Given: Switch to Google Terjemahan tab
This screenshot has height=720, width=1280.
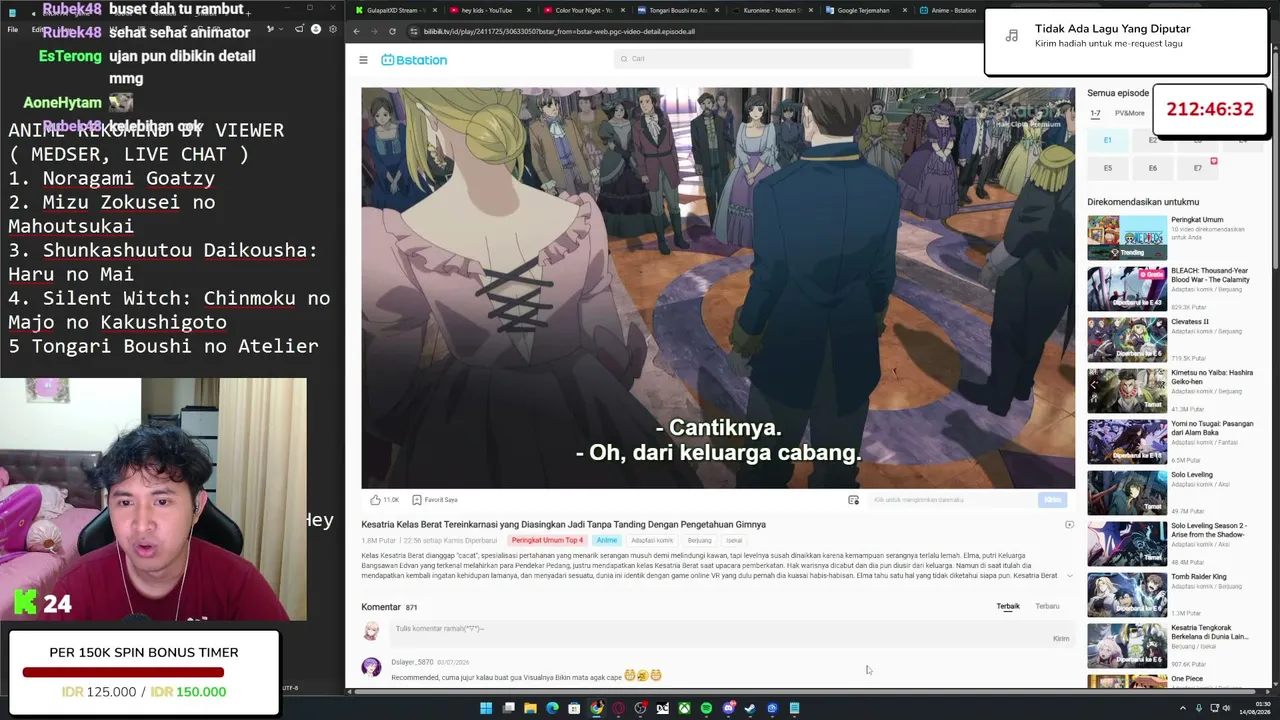Looking at the screenshot, I should click(x=867, y=10).
